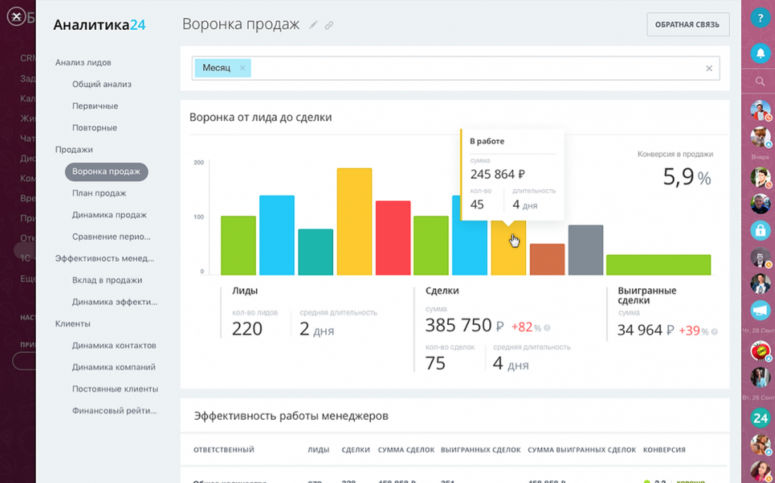Open first avatar in right sidebar

760,110
